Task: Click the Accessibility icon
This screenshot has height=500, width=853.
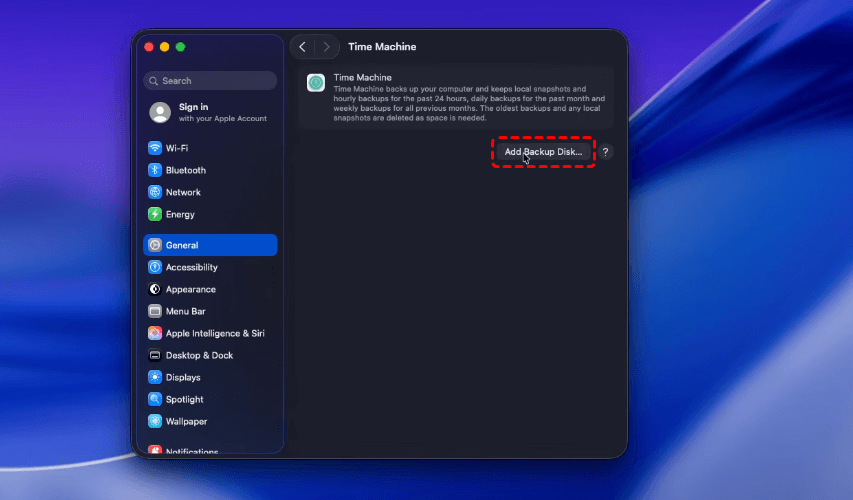Action: tap(155, 267)
